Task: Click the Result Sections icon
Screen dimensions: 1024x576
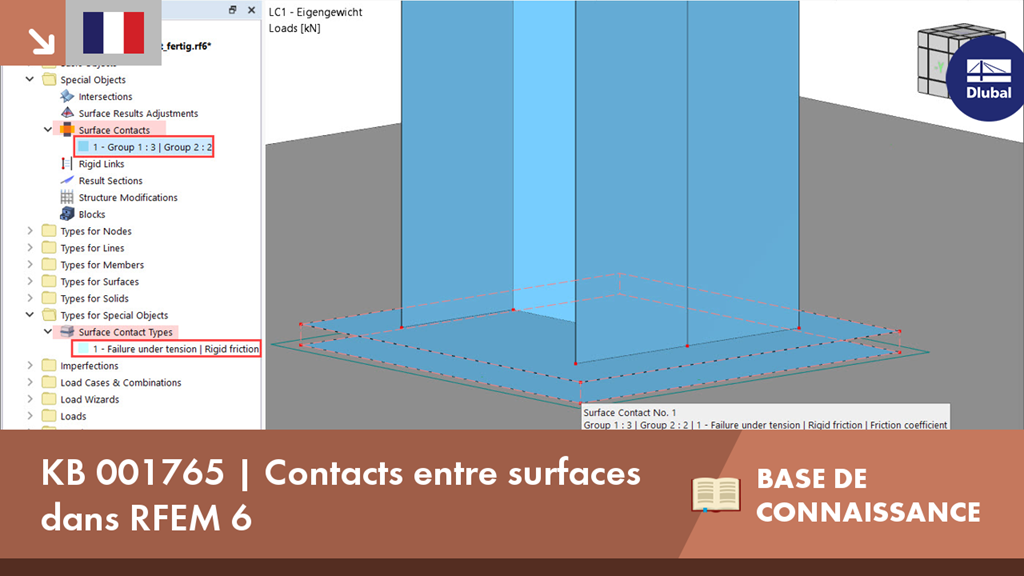Action: (x=67, y=180)
